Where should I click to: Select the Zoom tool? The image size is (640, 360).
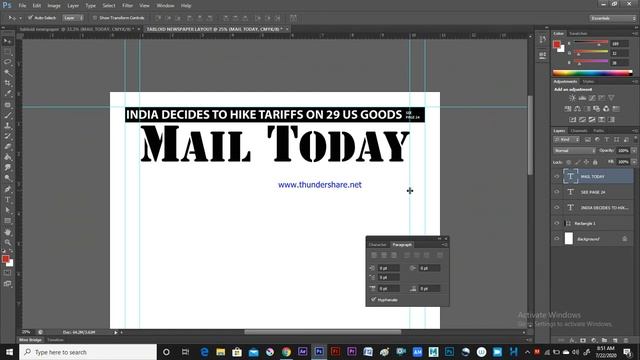[7, 242]
